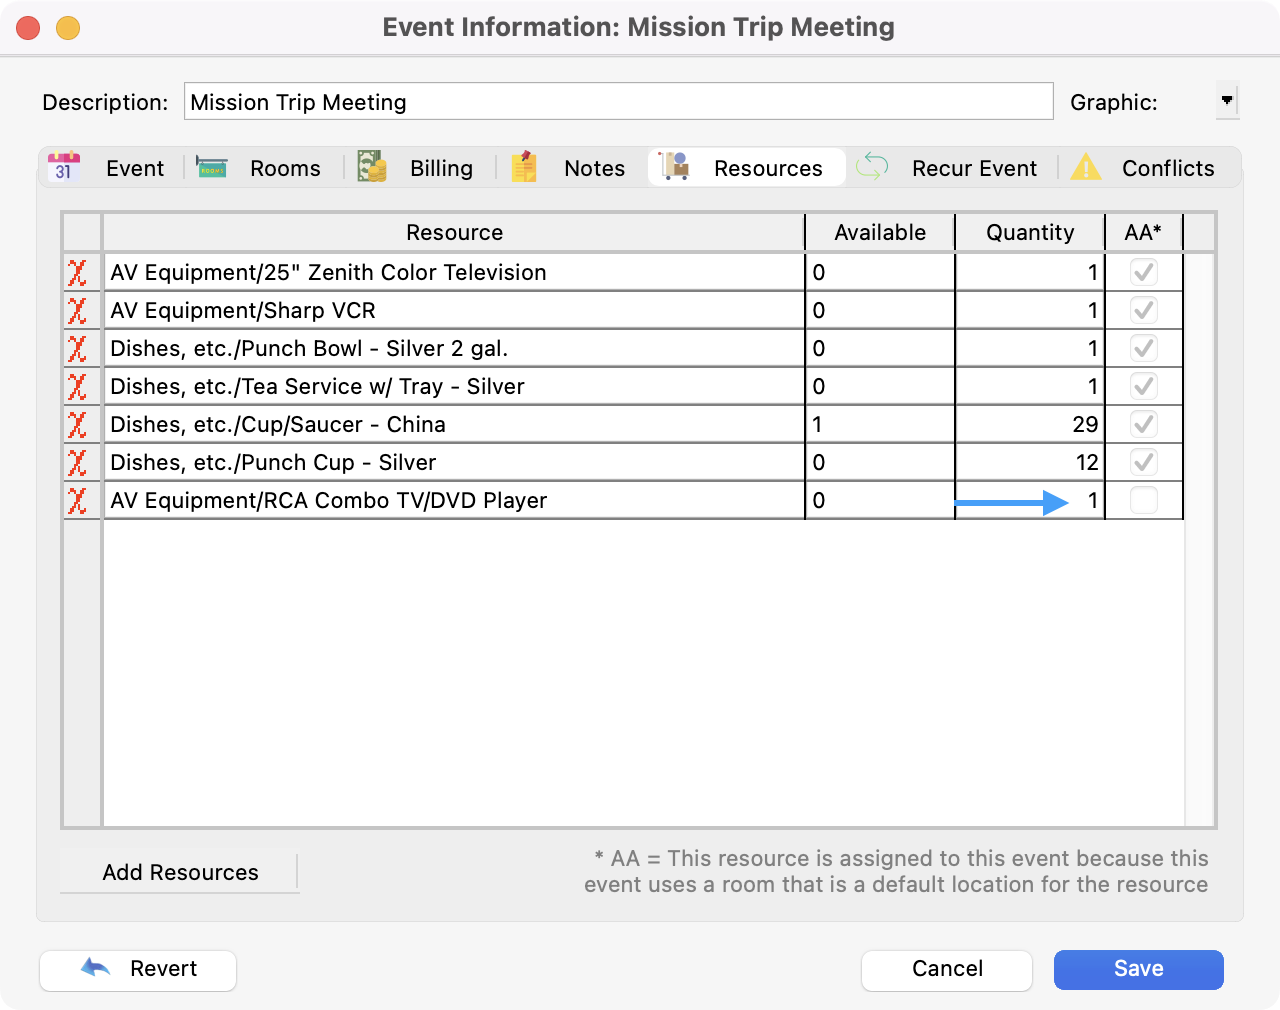Switch to the Billing tab

(440, 168)
